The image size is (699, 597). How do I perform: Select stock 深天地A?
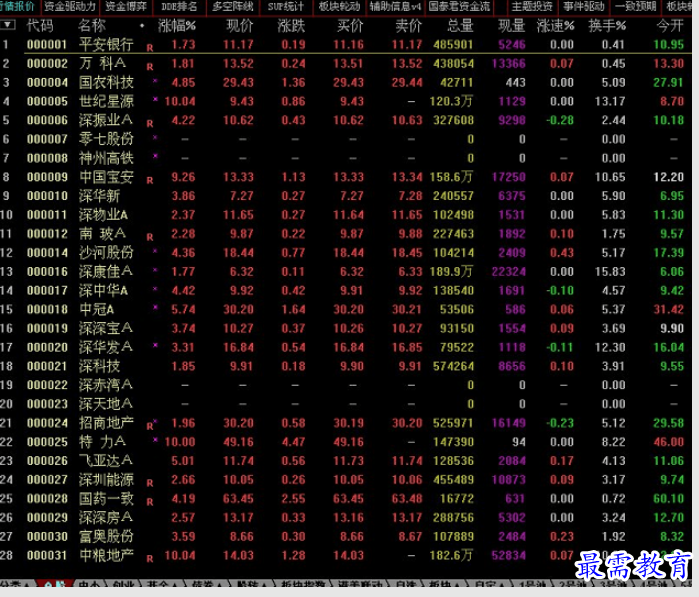[106, 404]
